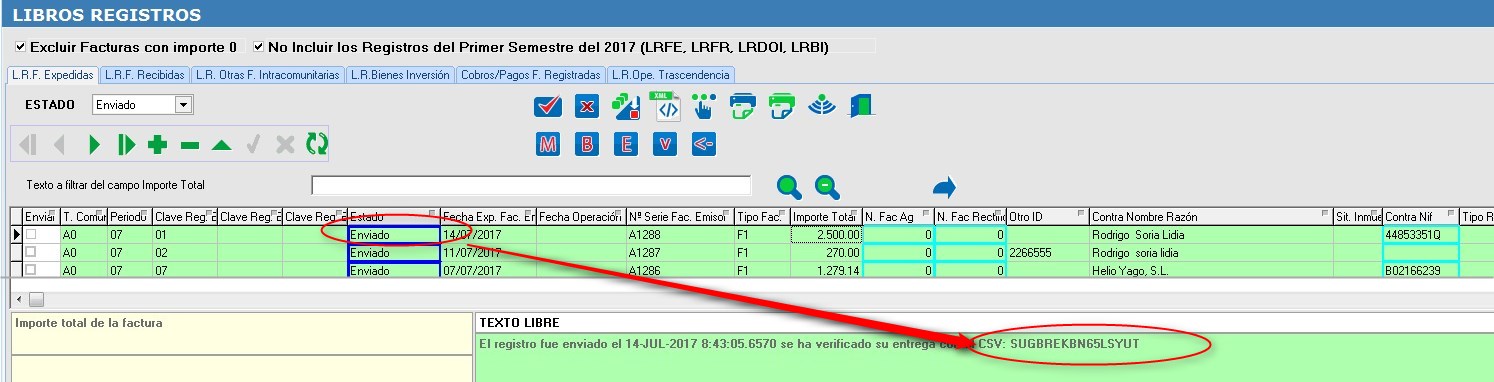Viewport: 1494px width, 382px height.
Task: Check the Enviar box for invoice A1288
Action: point(32,234)
